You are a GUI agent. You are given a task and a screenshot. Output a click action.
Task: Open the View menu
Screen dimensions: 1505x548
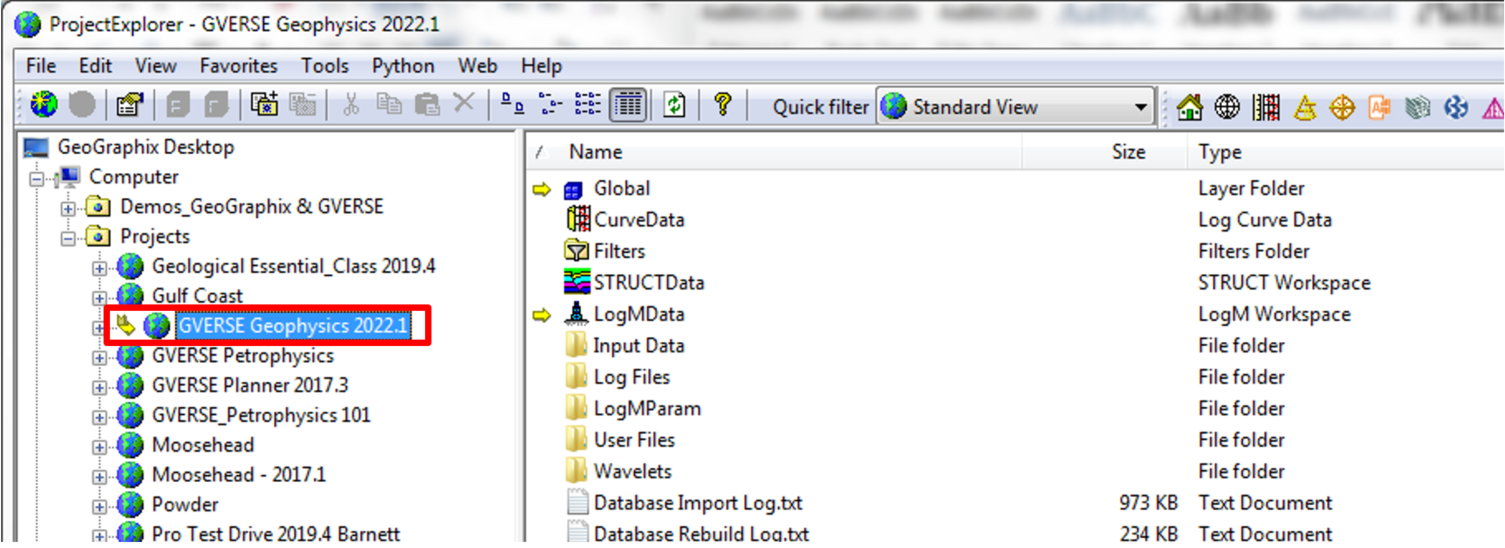tap(156, 66)
